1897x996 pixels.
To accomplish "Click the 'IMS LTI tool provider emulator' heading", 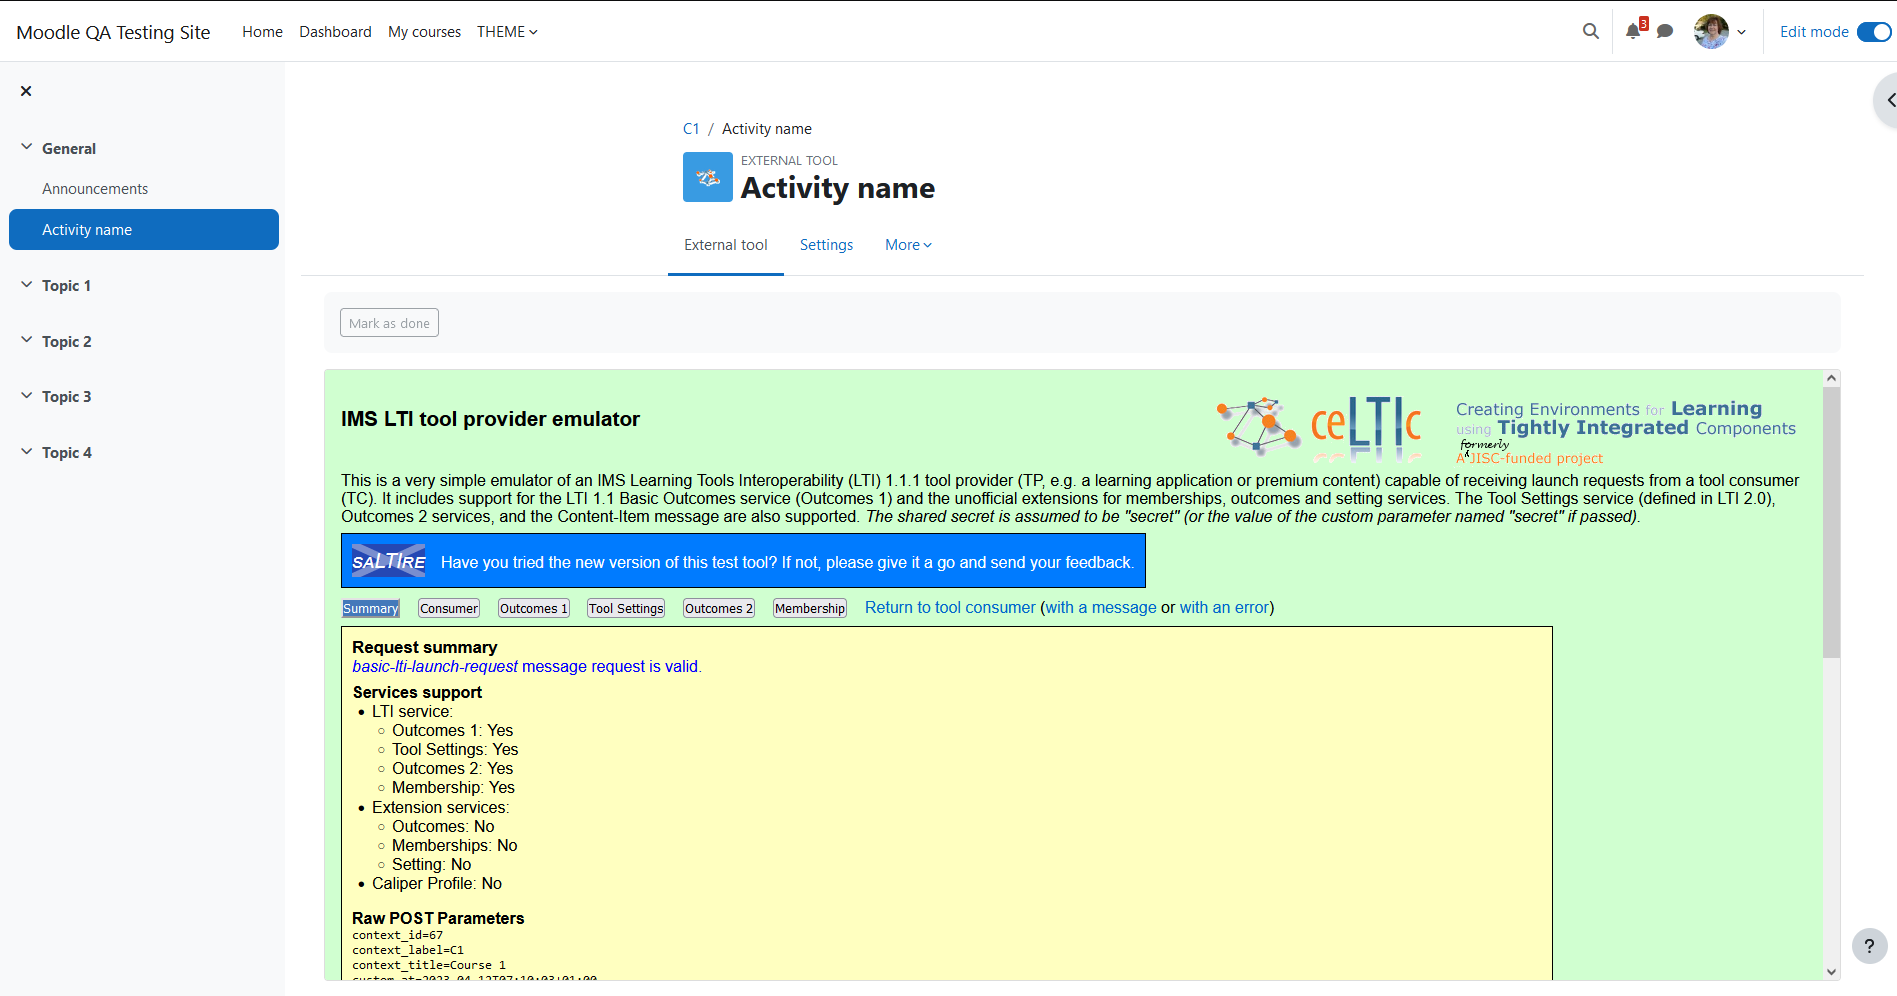I will 490,419.
